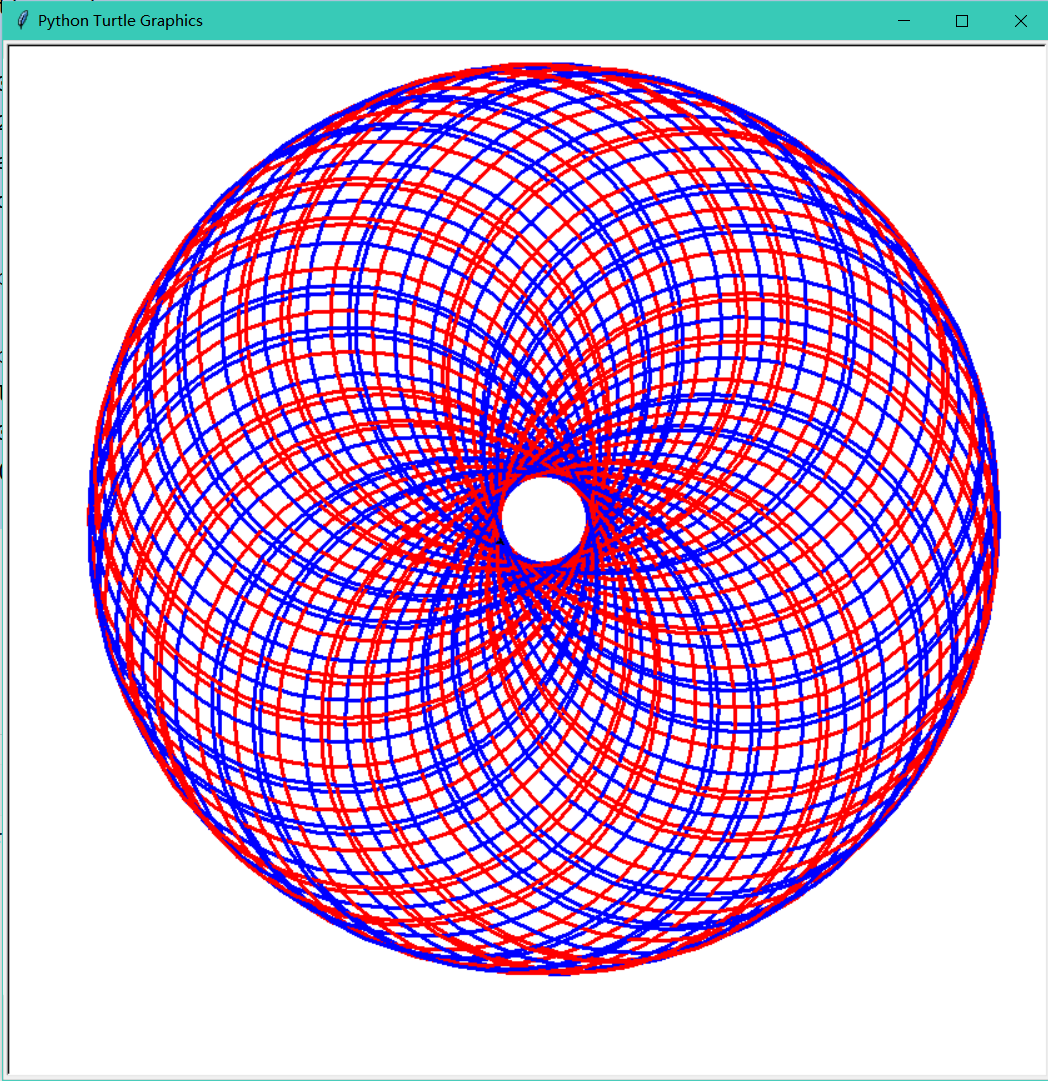Screen dimensions: 1048x1081
Task: Click the leftmost edge of the circular pattern
Action: (x=90, y=520)
